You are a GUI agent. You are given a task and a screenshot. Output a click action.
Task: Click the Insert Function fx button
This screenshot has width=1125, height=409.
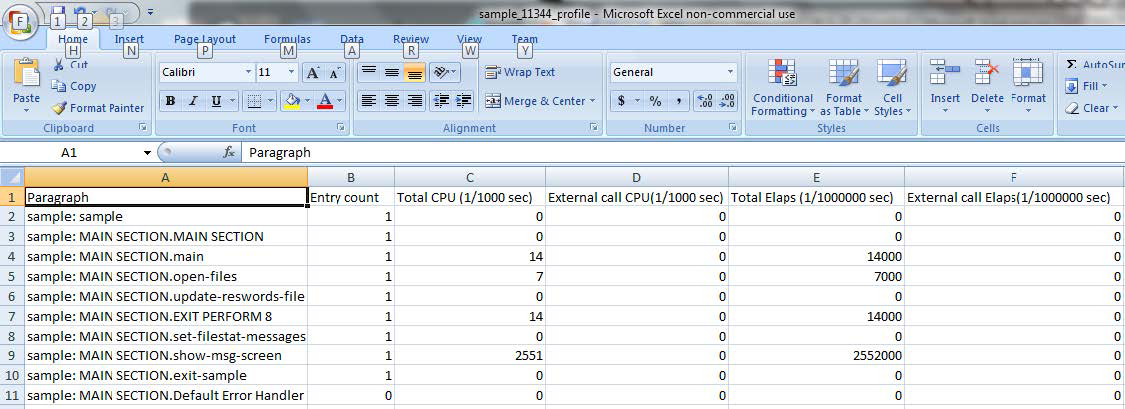click(x=229, y=152)
